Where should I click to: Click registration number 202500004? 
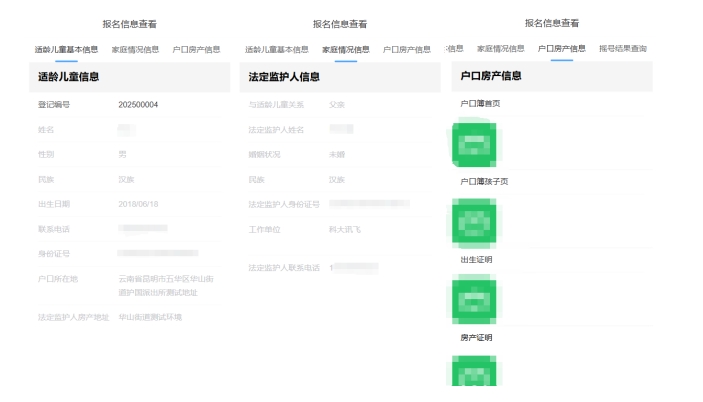pyautogui.click(x=138, y=104)
